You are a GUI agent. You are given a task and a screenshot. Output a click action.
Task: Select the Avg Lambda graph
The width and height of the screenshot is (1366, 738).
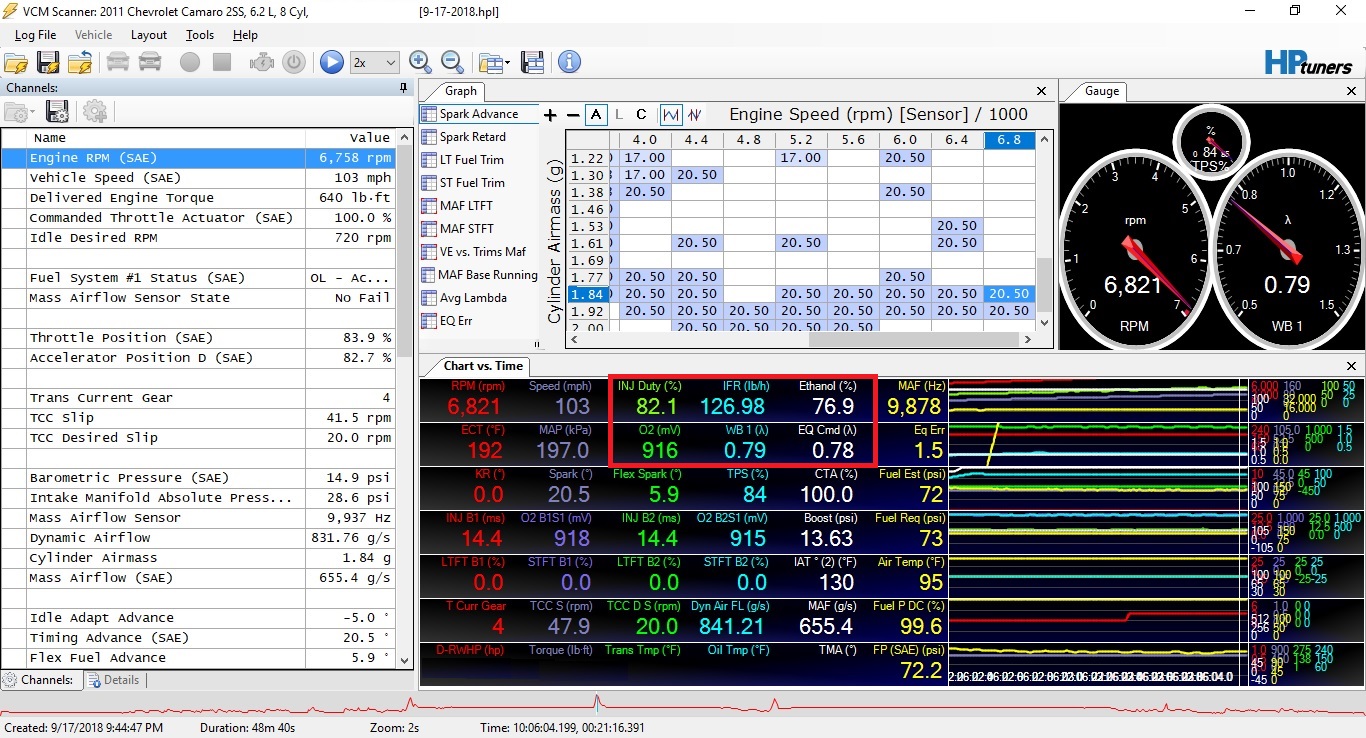(472, 298)
